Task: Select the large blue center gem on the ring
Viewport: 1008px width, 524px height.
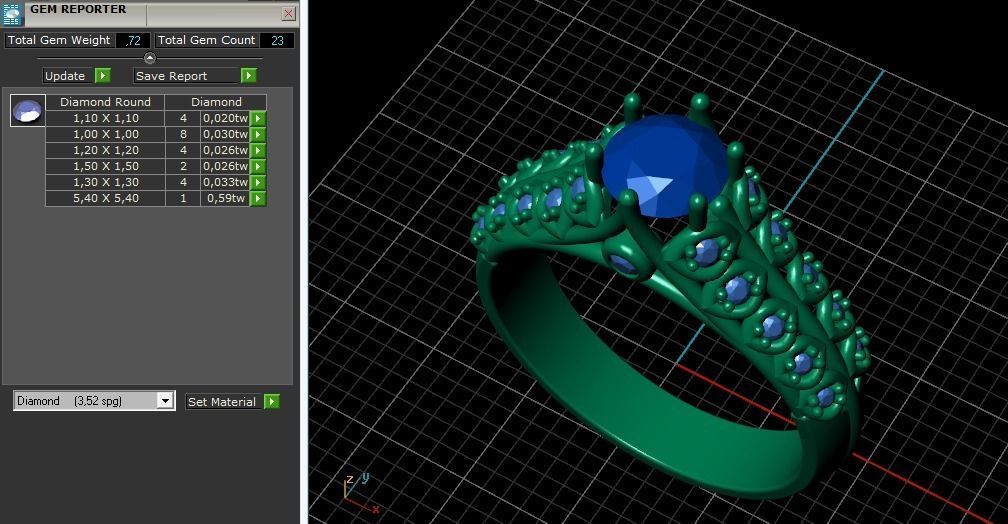Action: [663, 166]
